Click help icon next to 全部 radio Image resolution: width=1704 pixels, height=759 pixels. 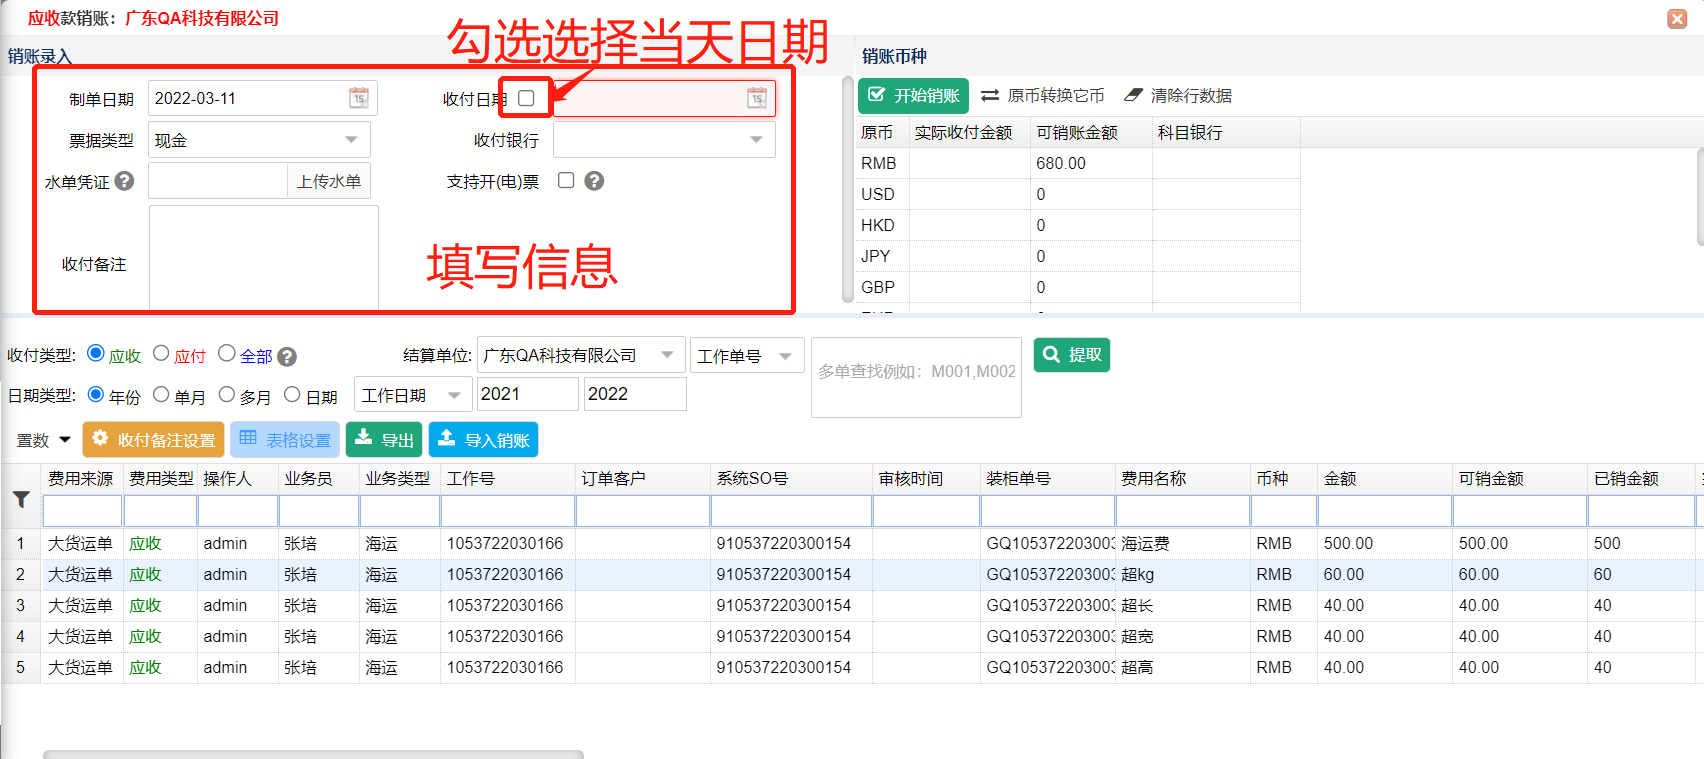(x=287, y=357)
